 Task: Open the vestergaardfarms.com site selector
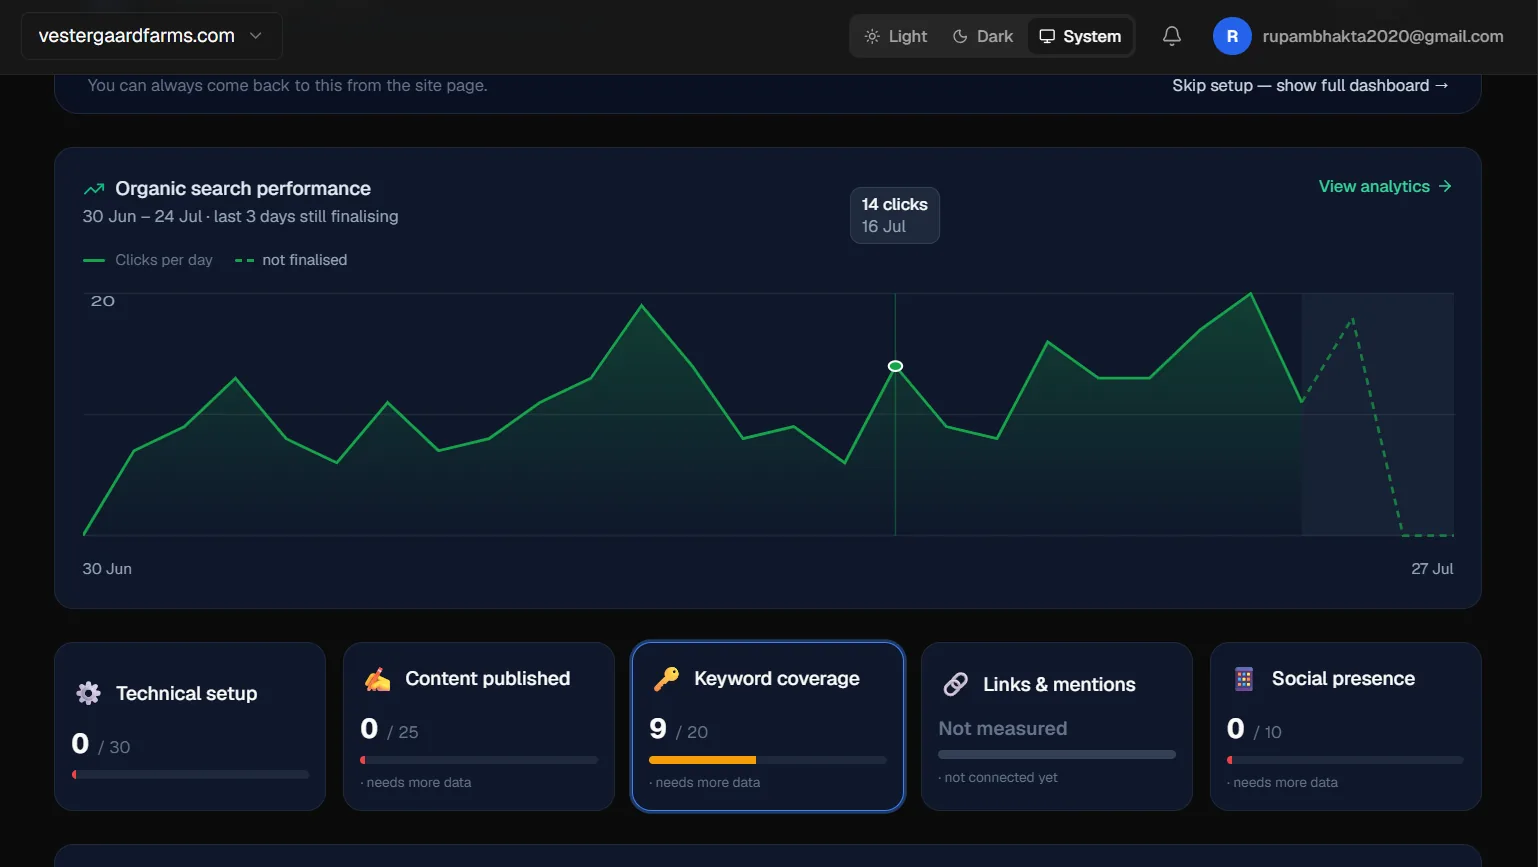coord(151,36)
